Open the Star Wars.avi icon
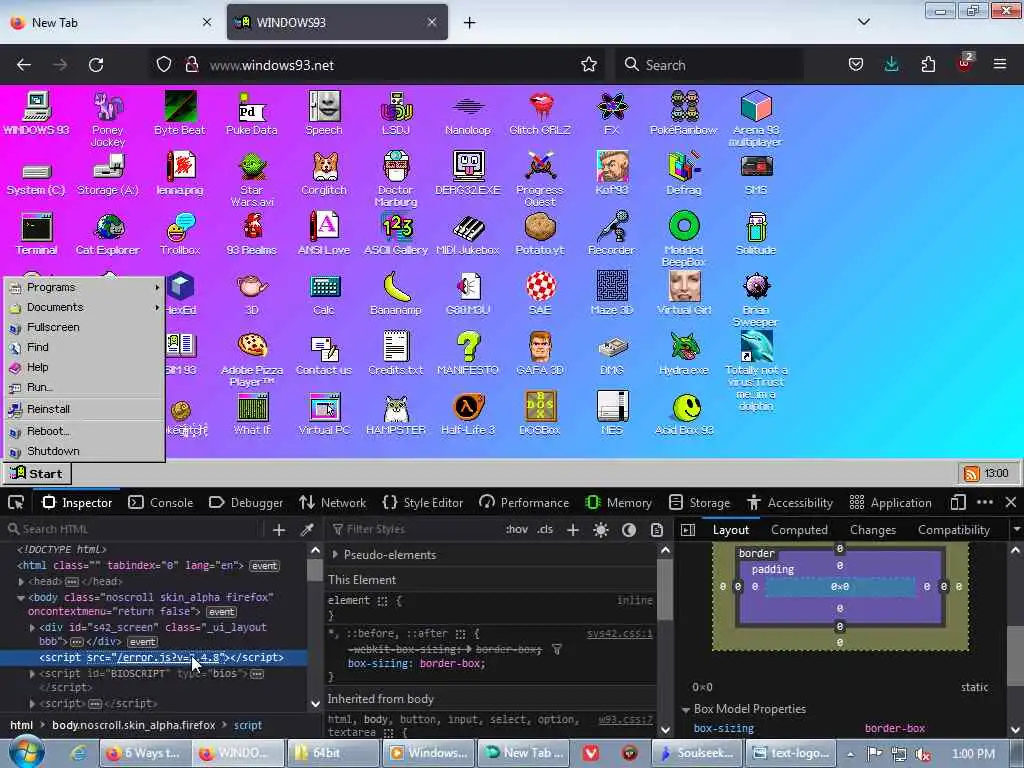This screenshot has height=768, width=1024. point(251,178)
